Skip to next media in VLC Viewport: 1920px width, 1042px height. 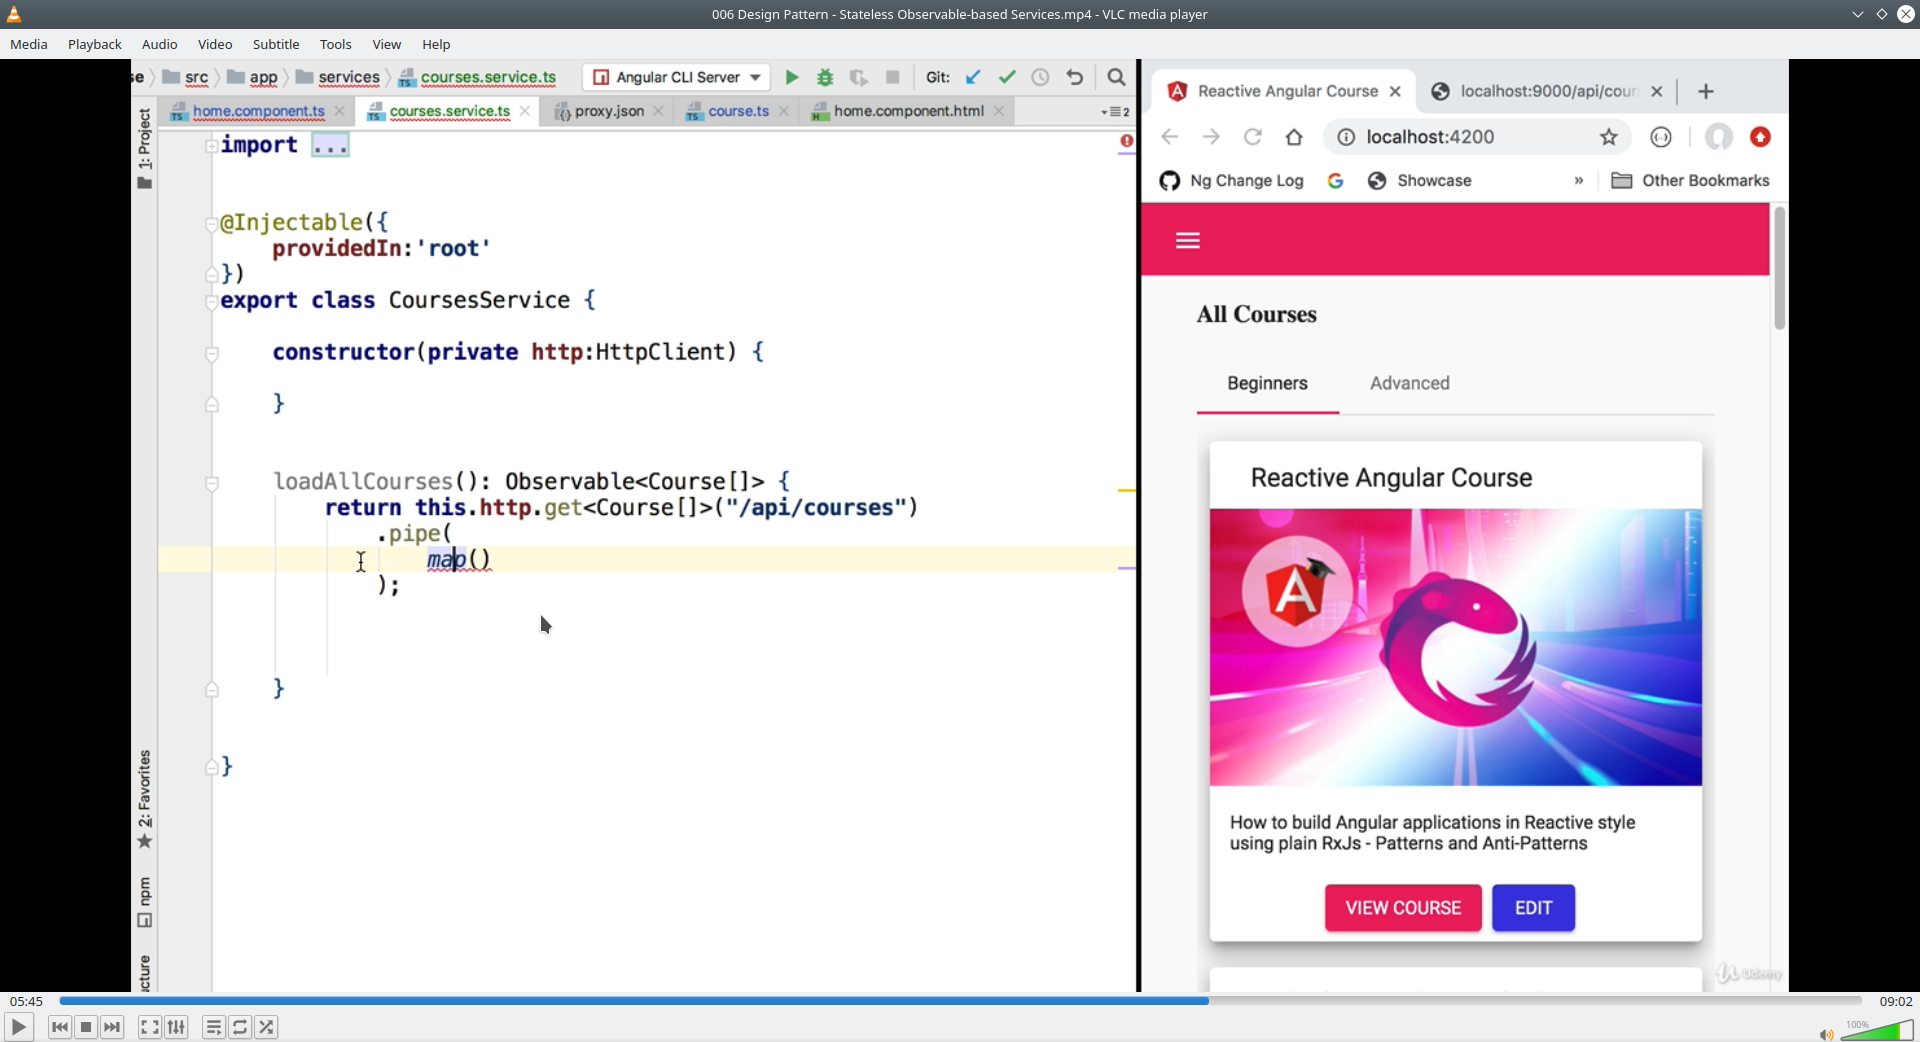(112, 1027)
